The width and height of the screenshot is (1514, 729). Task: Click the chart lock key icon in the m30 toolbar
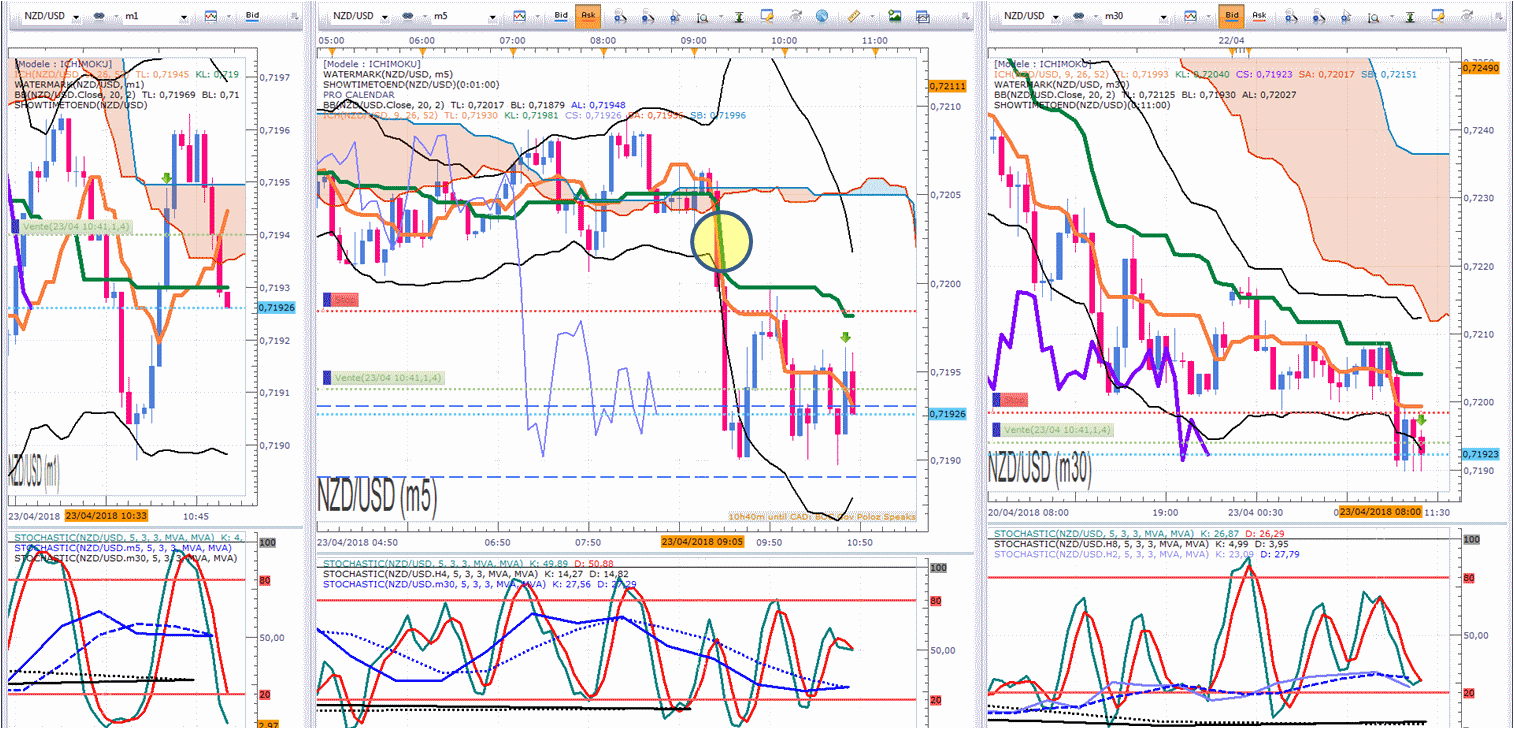click(x=1437, y=16)
